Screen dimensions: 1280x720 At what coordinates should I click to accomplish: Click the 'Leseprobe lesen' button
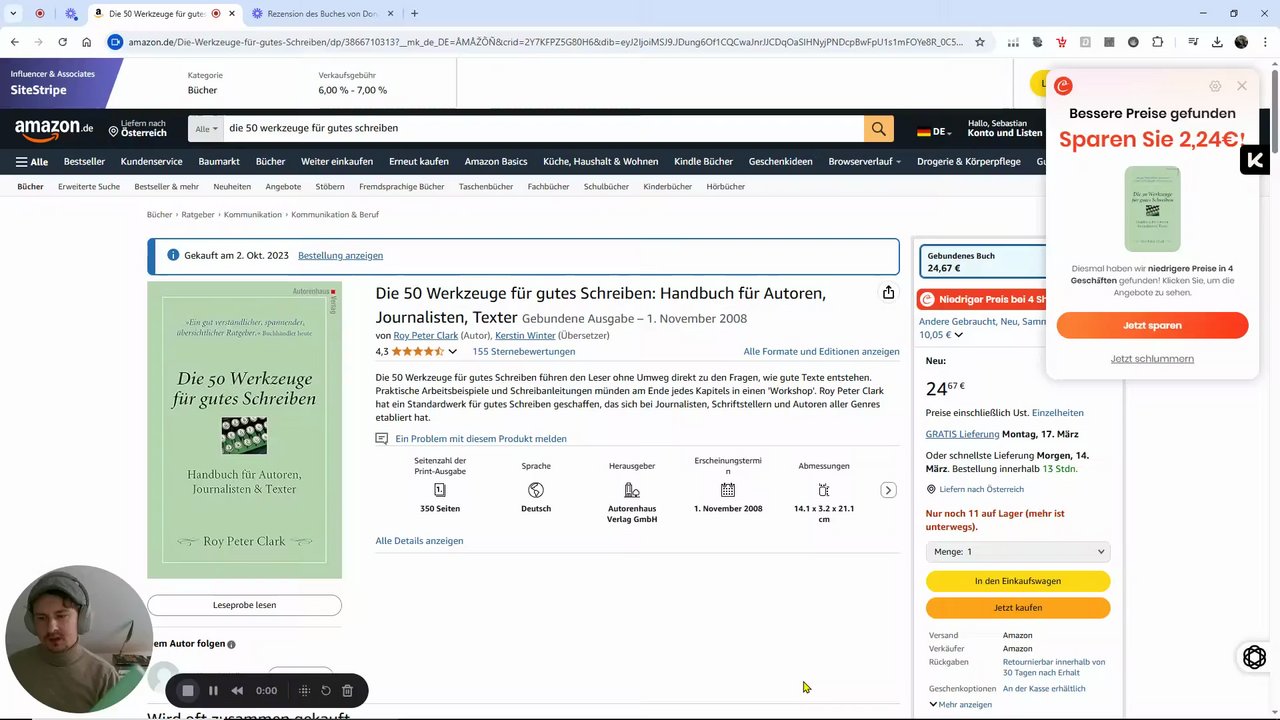[x=244, y=605]
